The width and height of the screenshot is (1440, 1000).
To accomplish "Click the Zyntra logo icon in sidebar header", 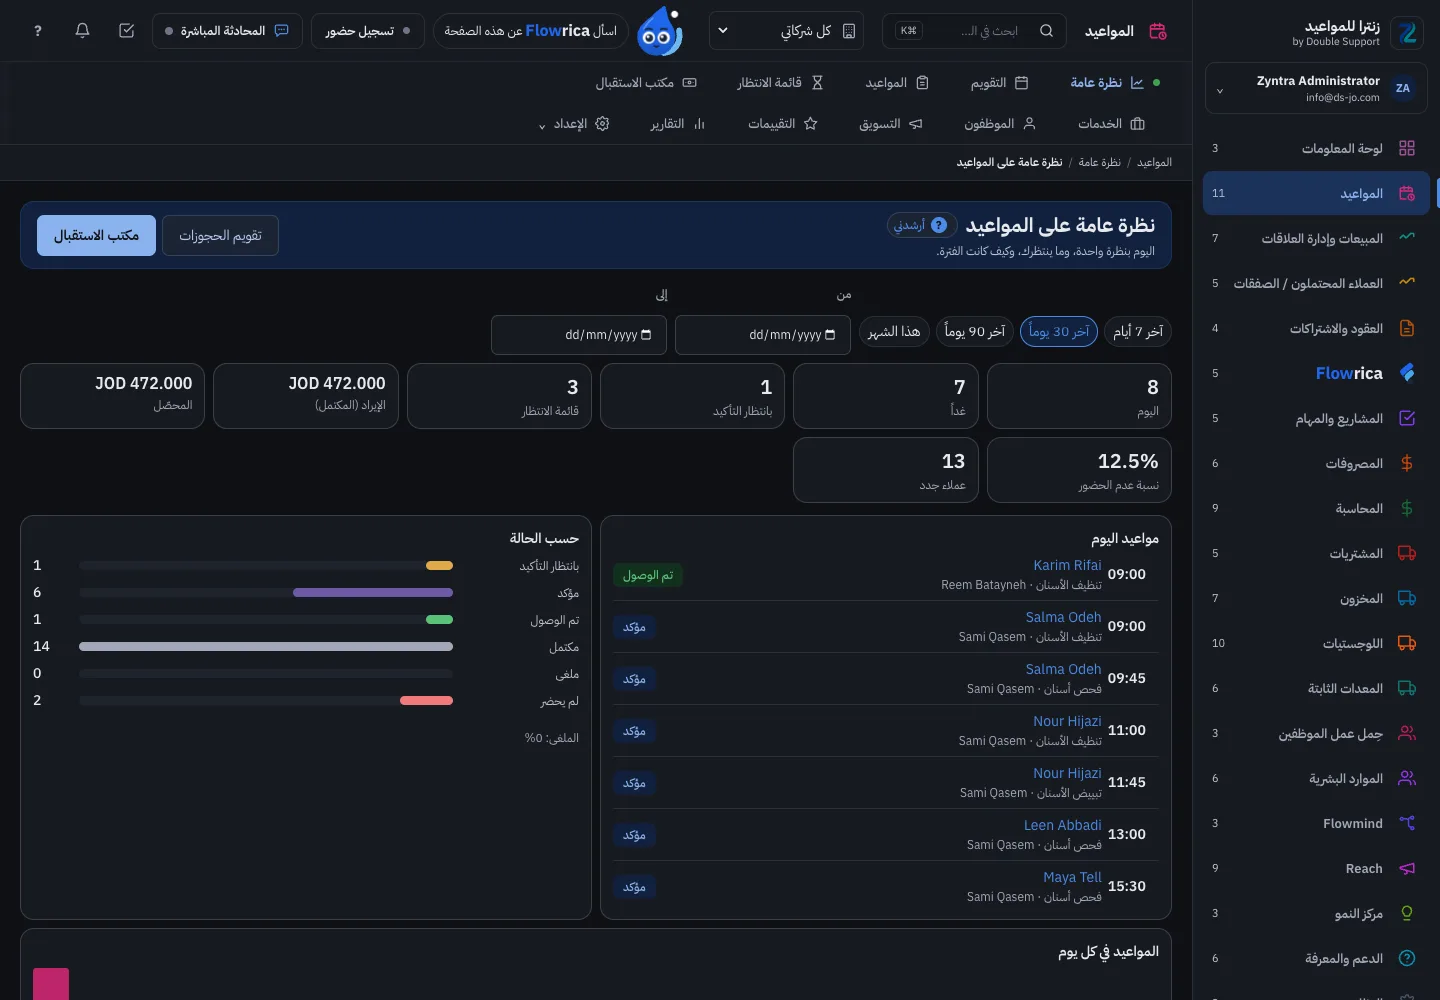I will click(1408, 33).
